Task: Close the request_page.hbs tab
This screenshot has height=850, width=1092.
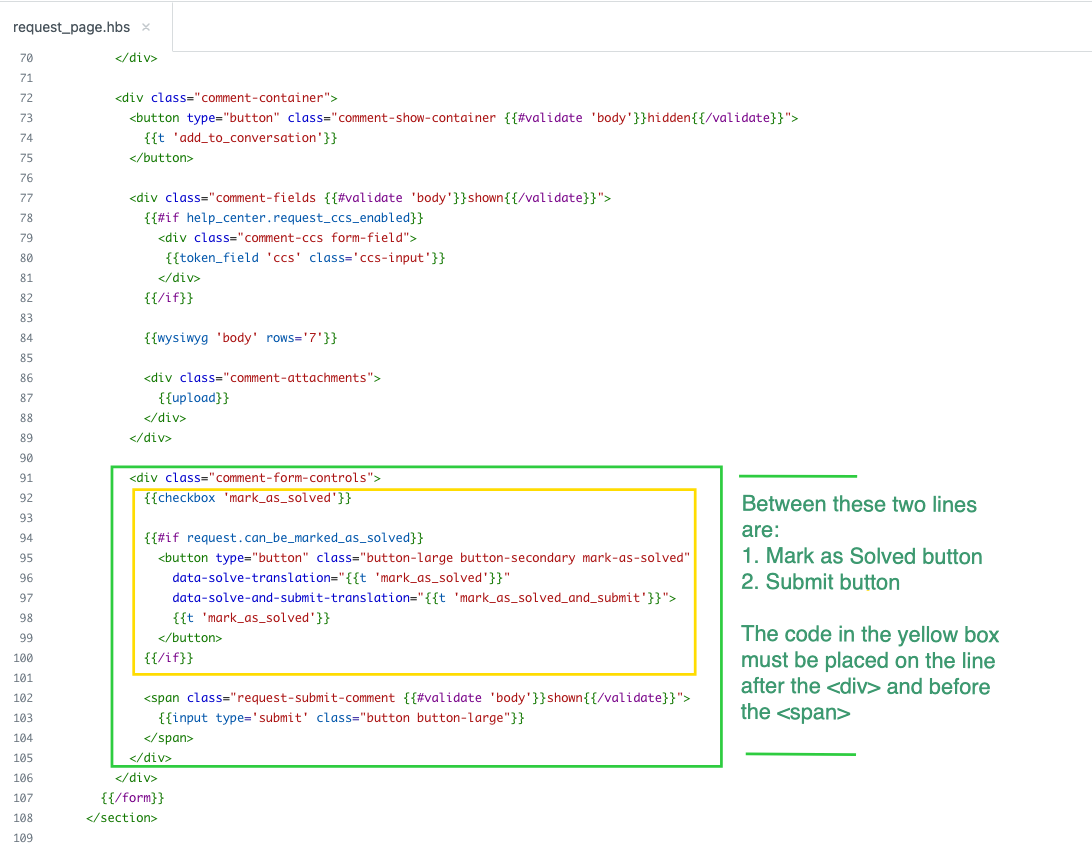Action: coord(145,27)
